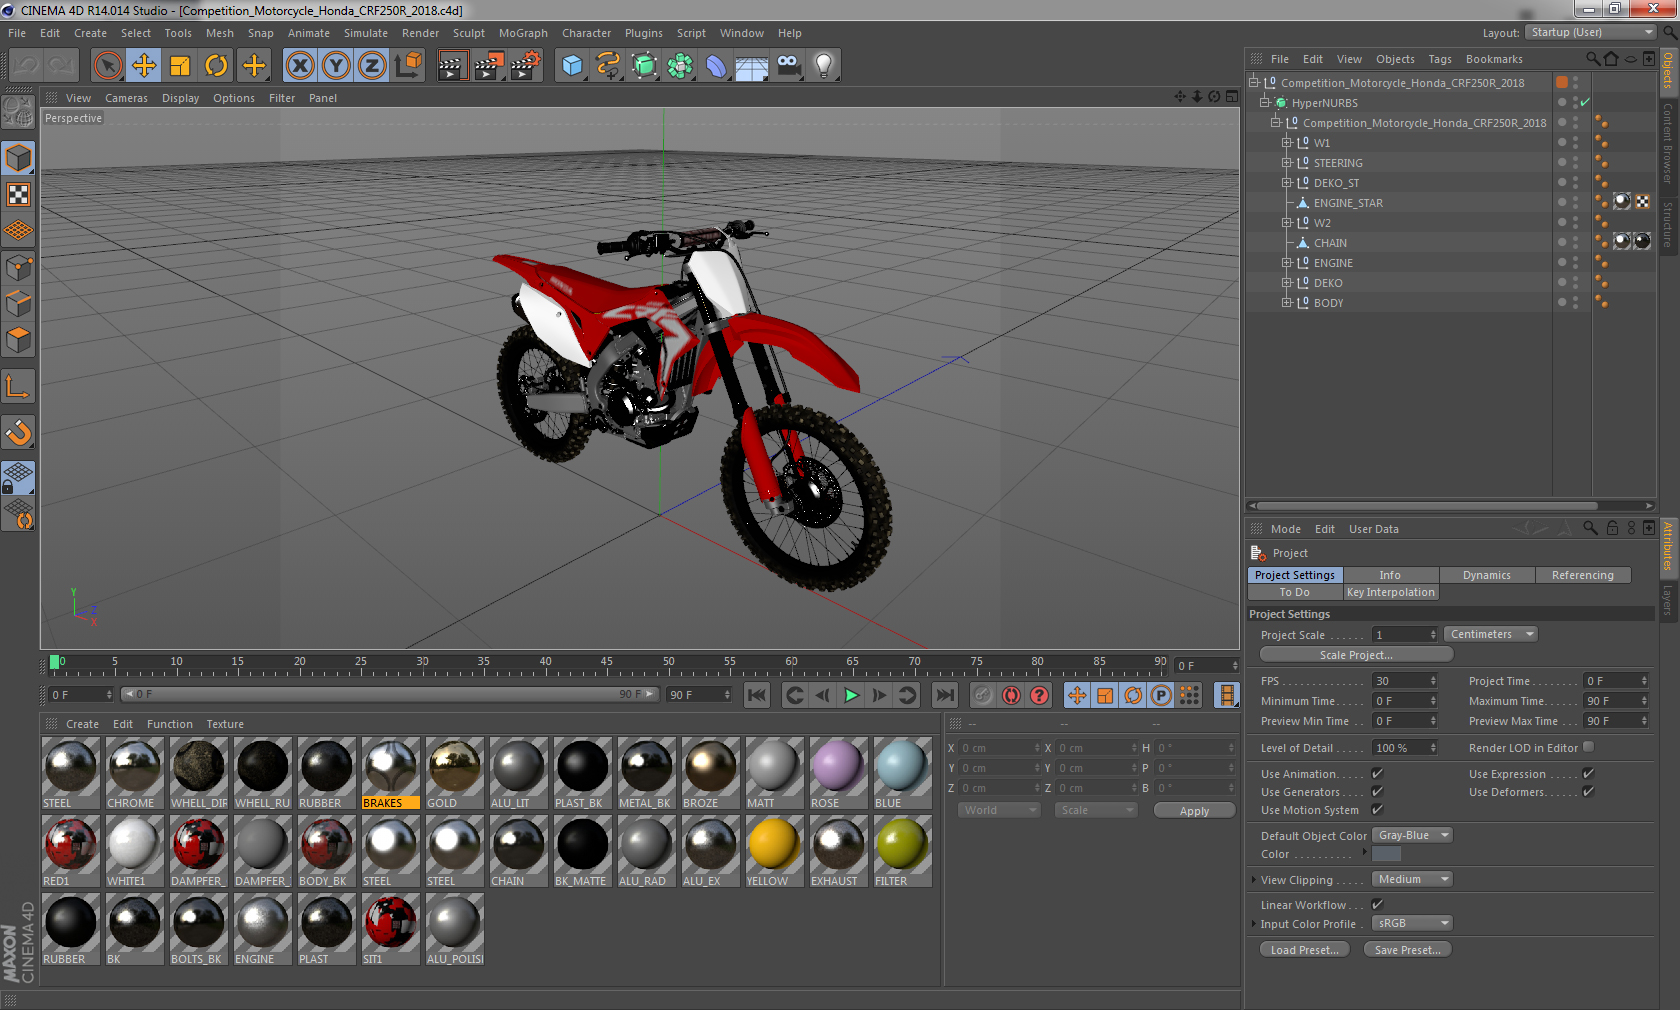Switch coordinate system icon
1680x1010 pixels.
(408, 66)
